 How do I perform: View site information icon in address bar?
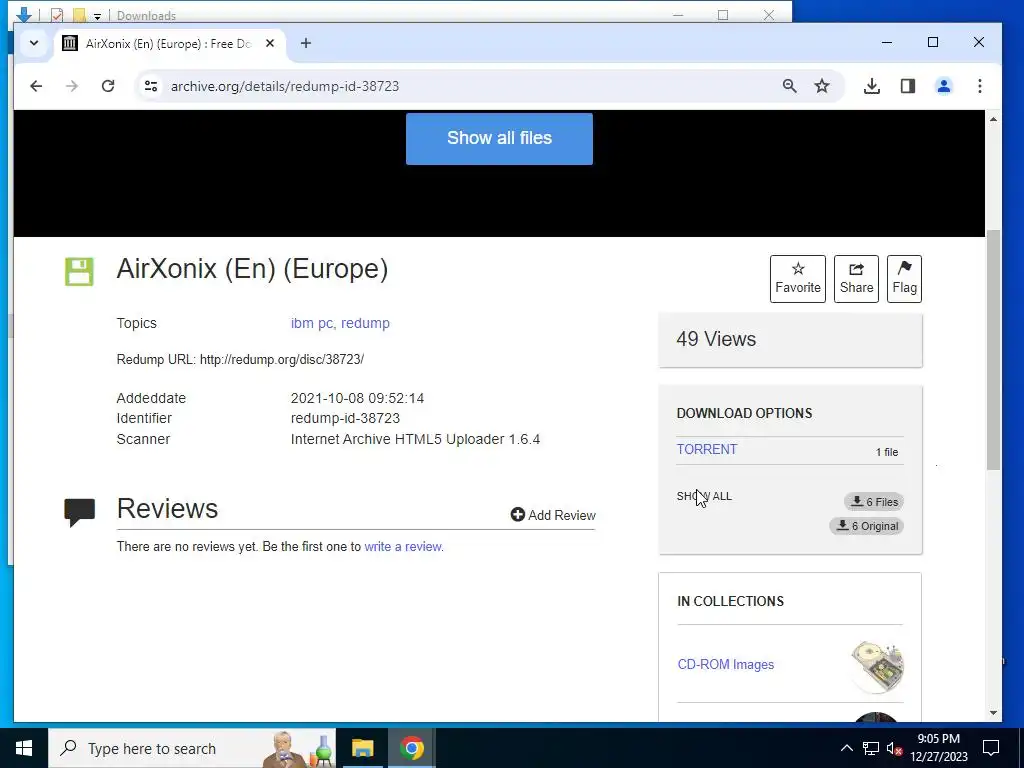(151, 86)
